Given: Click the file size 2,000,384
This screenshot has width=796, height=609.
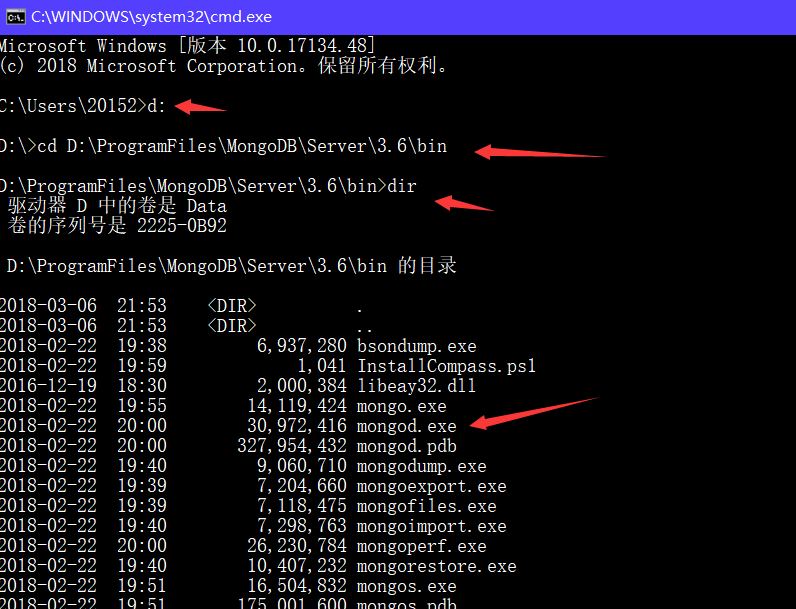Looking at the screenshot, I should click(x=302, y=386).
